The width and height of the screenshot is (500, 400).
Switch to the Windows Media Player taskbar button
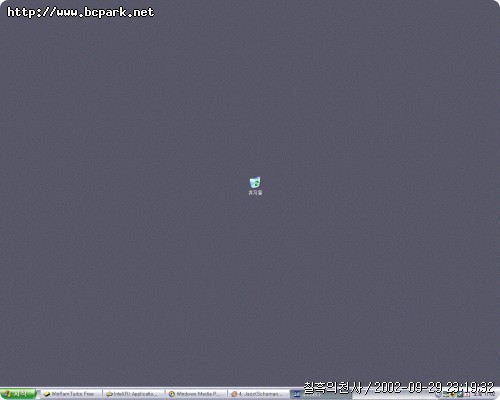coord(196,394)
